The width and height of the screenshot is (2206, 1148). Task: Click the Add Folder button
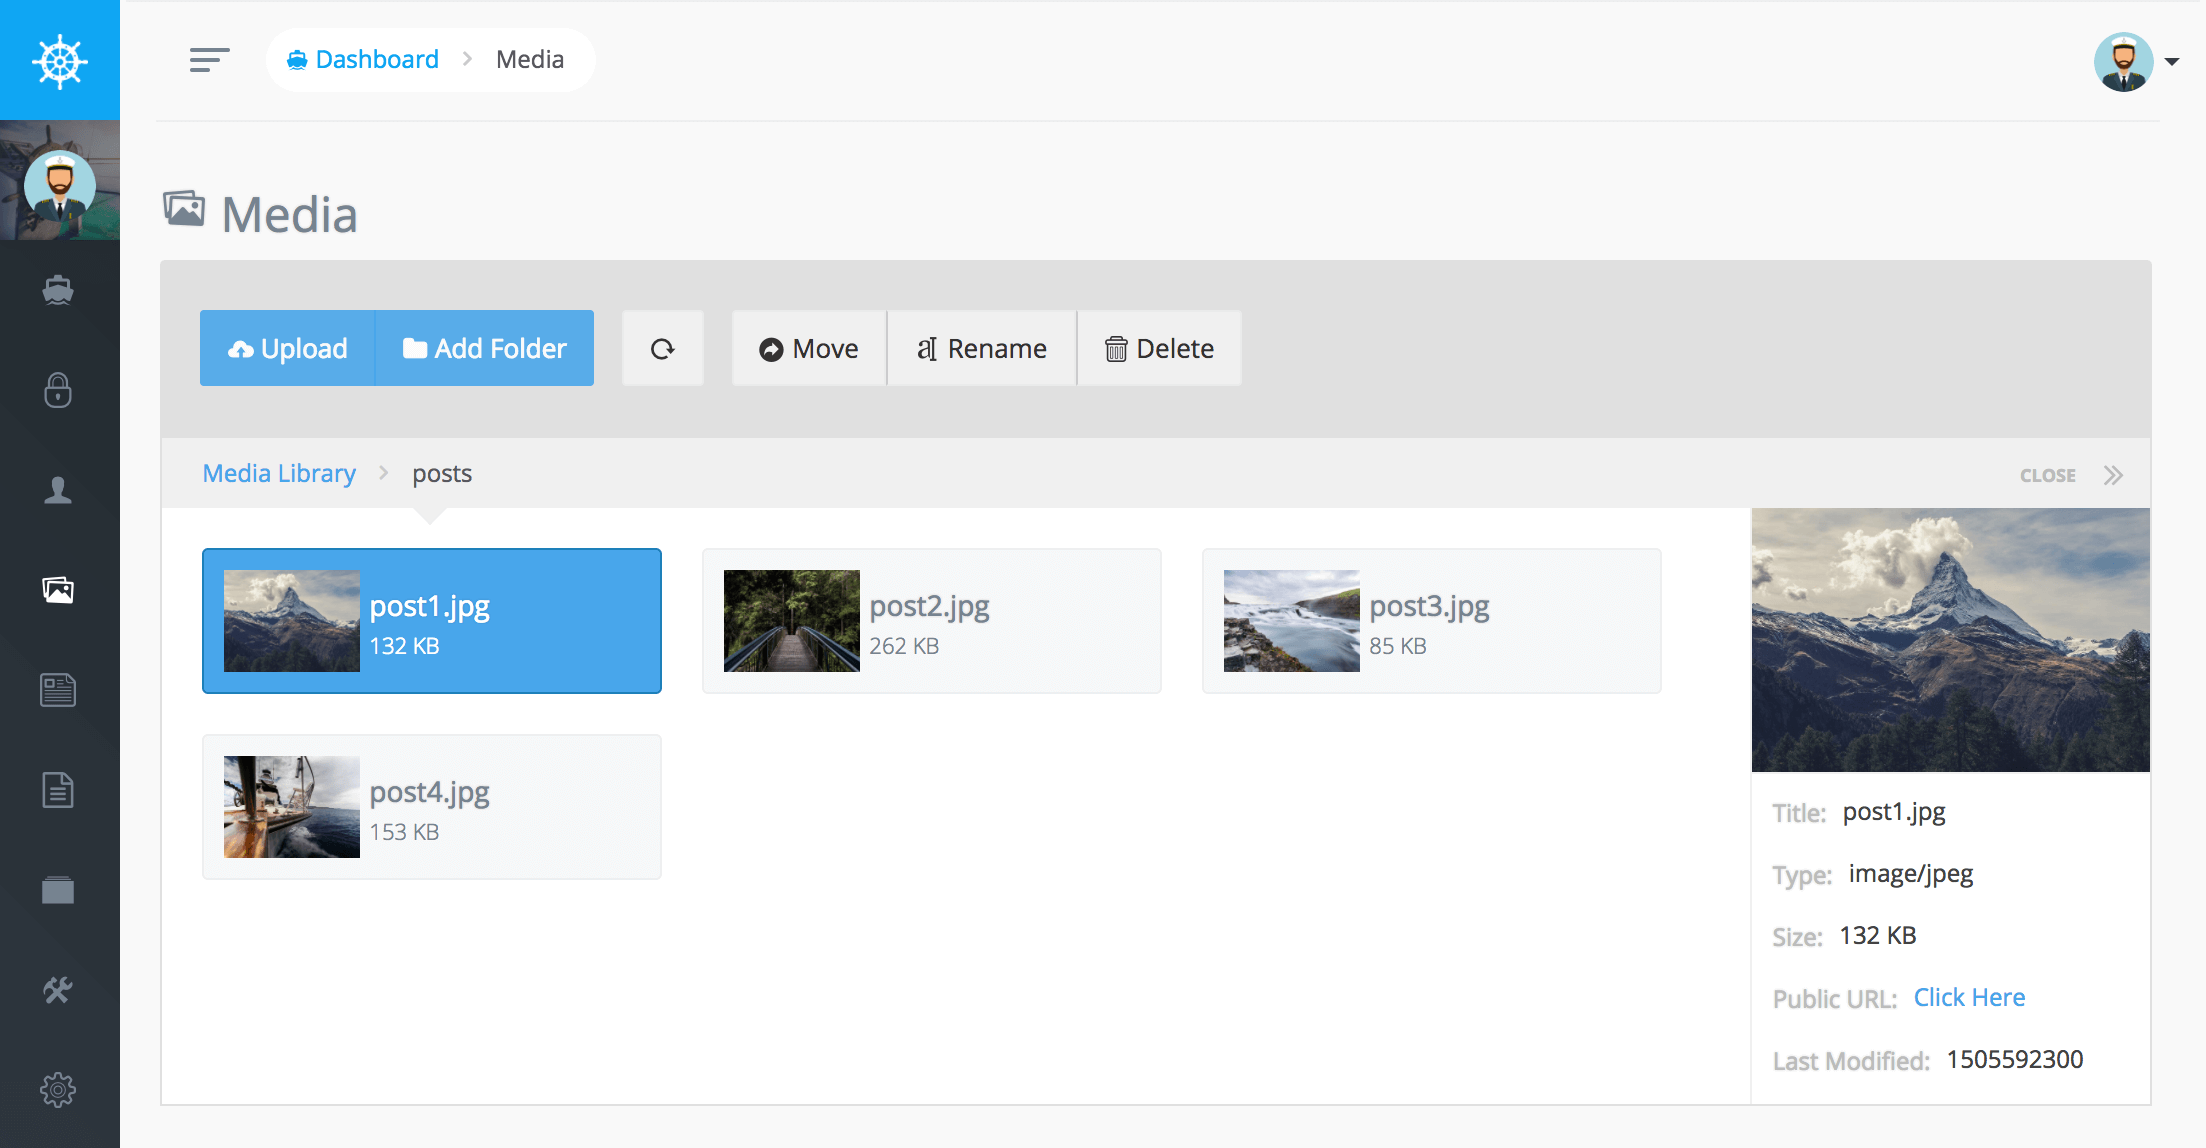point(485,348)
